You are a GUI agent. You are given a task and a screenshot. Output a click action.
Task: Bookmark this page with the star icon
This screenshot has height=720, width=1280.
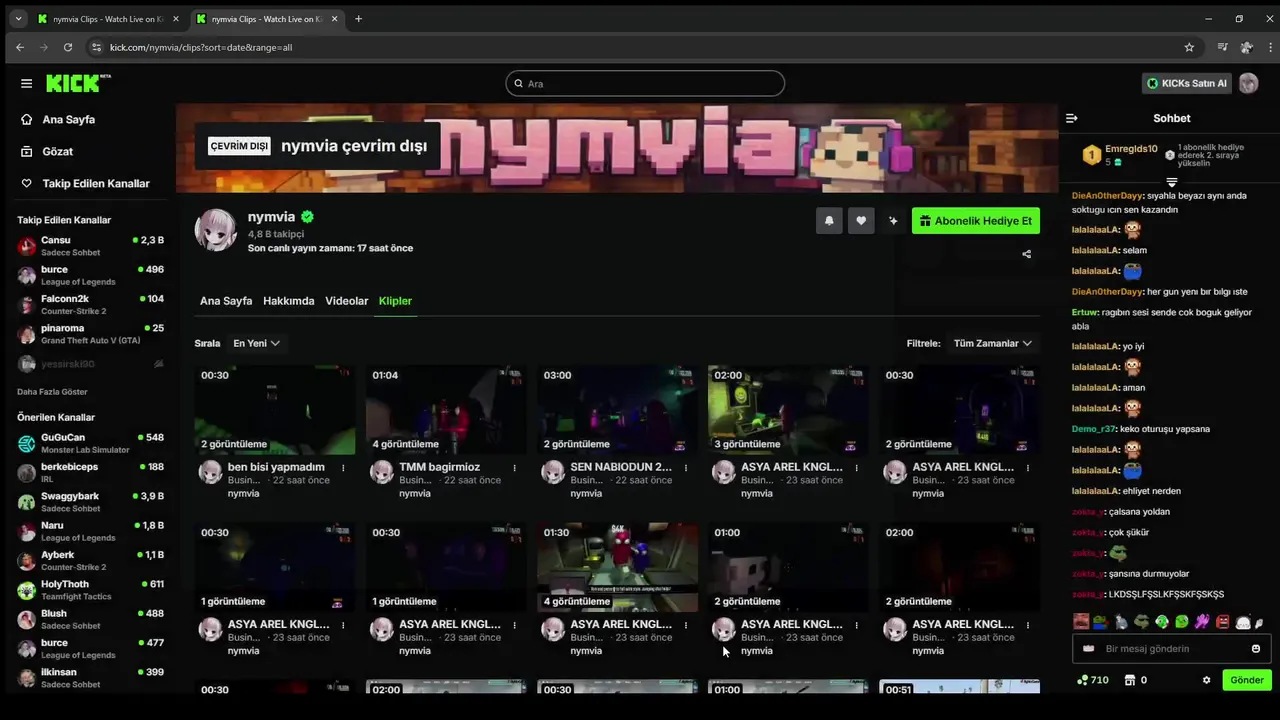tap(1189, 47)
